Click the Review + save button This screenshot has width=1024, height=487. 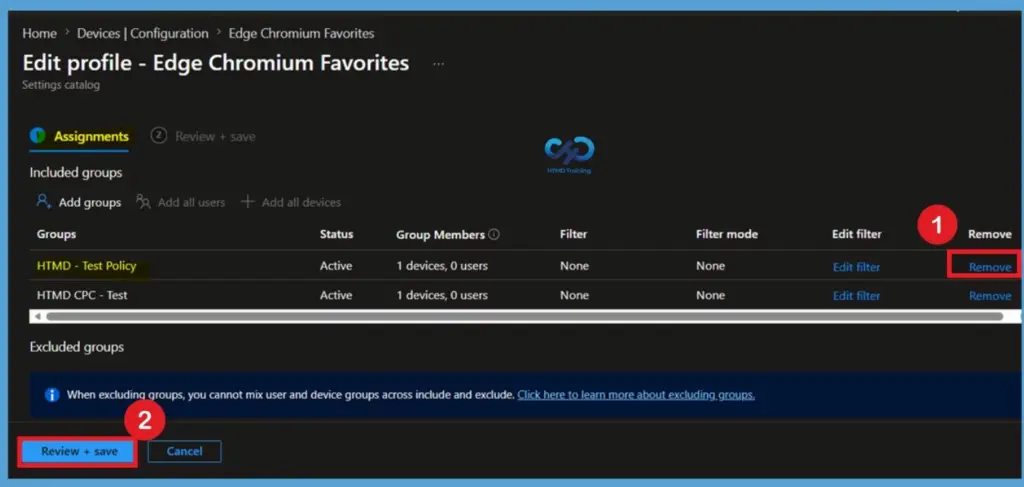[79, 451]
